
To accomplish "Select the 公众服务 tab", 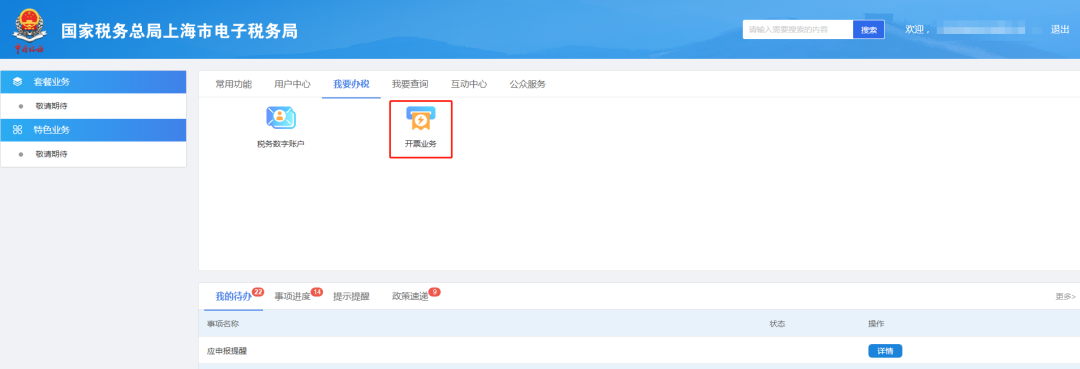I will pyautogui.click(x=528, y=84).
